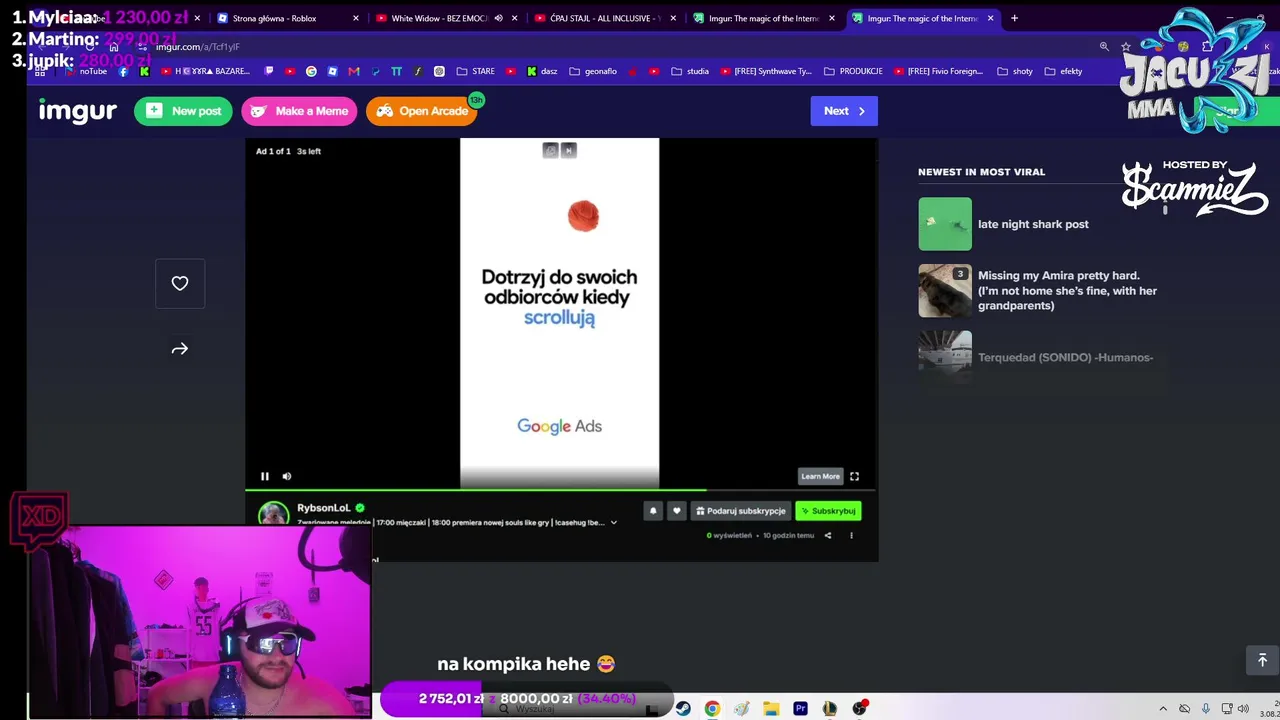Image resolution: width=1280 pixels, height=720 pixels.
Task: Switch to the first Imgur tab
Action: tap(763, 18)
